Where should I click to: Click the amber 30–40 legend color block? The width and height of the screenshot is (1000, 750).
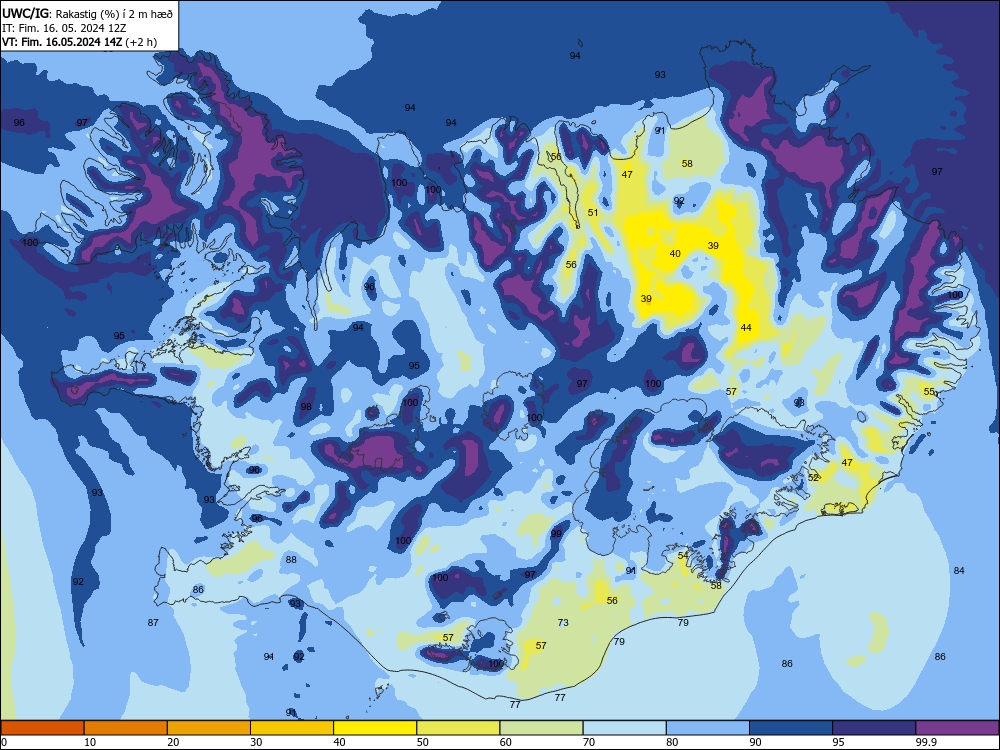[291, 728]
